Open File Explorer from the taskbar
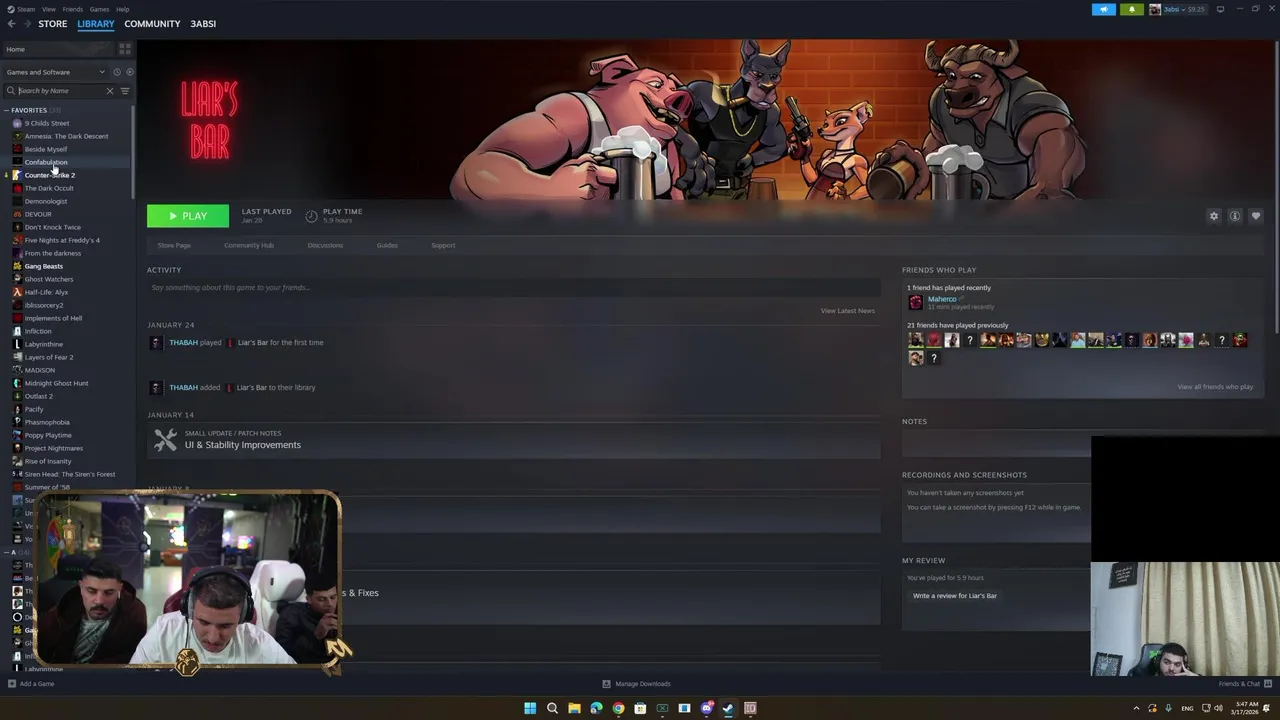 [574, 708]
